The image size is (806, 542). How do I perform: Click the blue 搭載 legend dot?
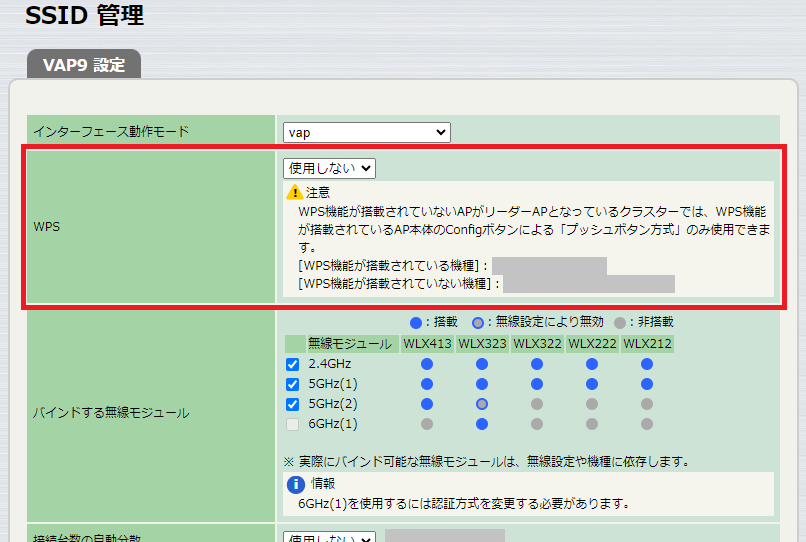coord(416,322)
